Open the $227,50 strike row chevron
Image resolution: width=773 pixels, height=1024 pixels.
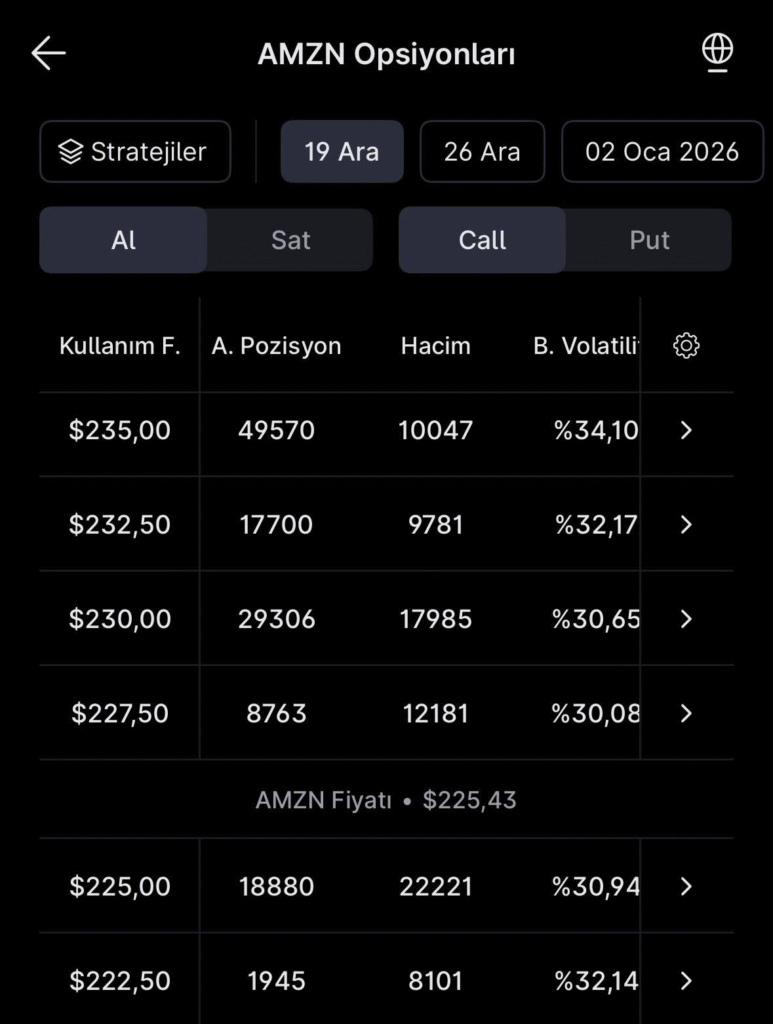pos(686,713)
